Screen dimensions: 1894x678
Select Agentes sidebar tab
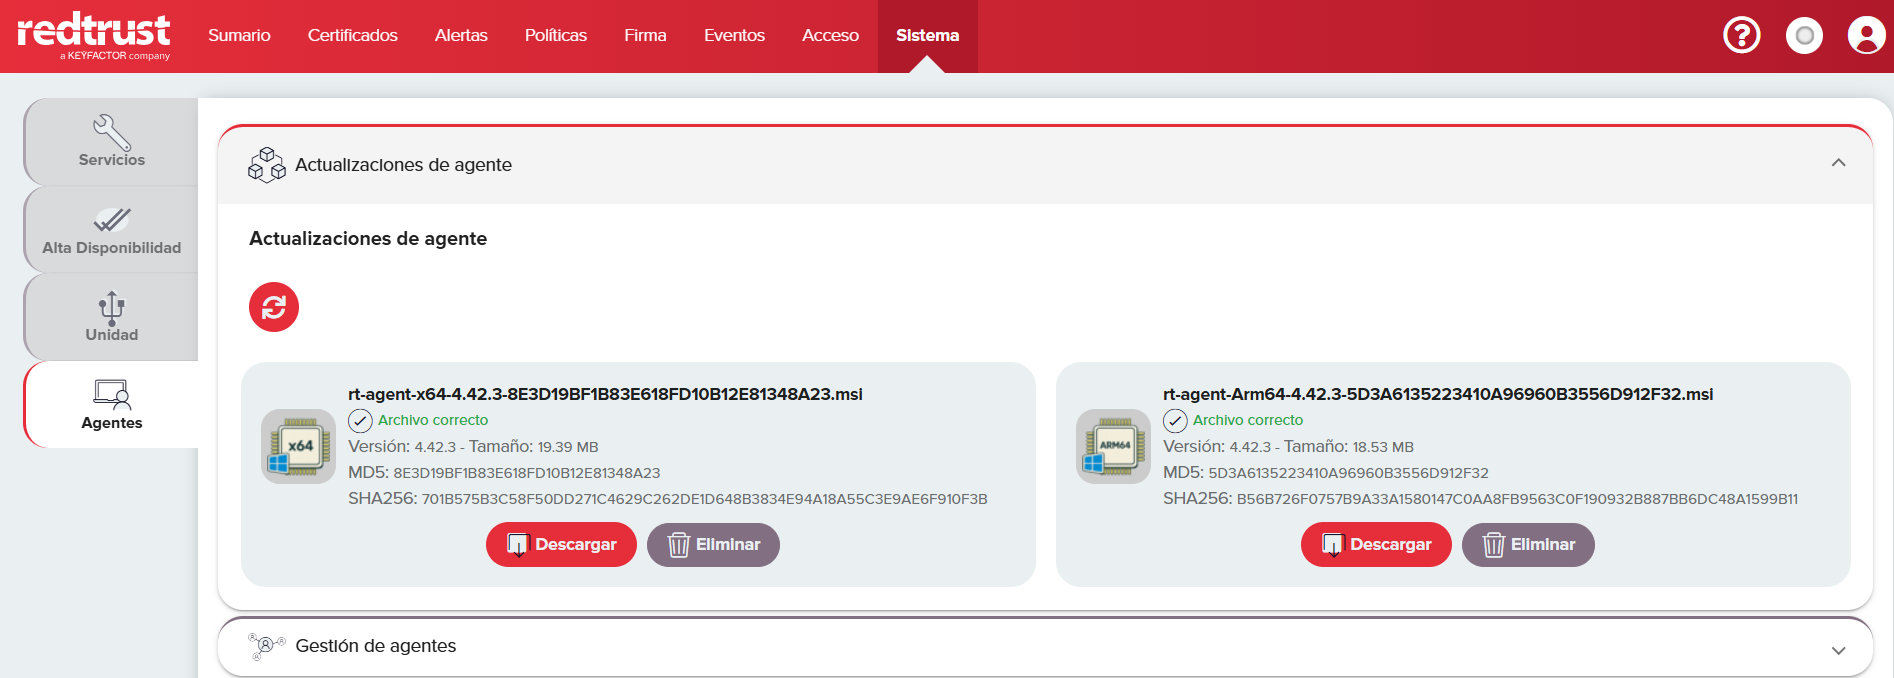(x=111, y=404)
